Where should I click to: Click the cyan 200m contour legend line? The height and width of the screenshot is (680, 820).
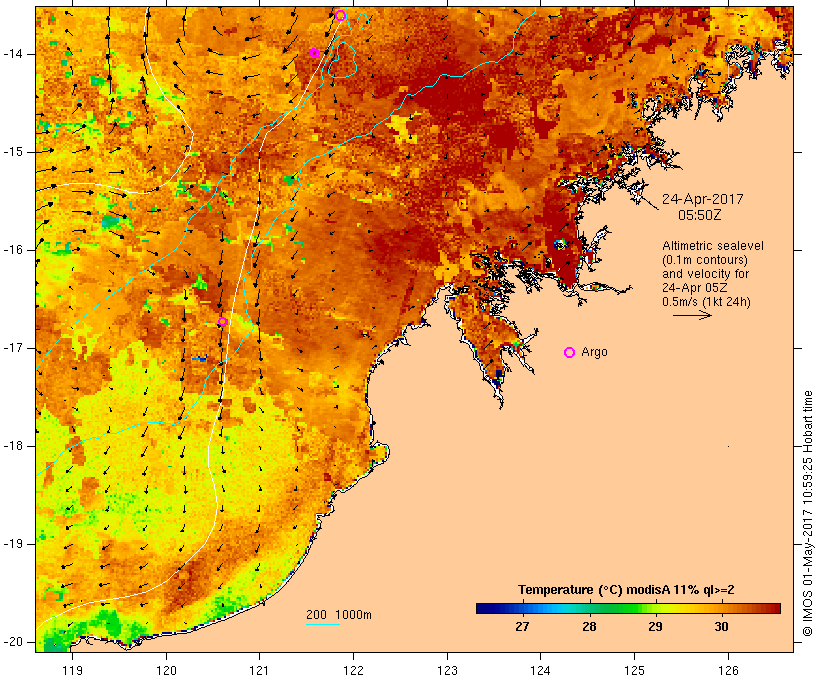click(x=323, y=624)
